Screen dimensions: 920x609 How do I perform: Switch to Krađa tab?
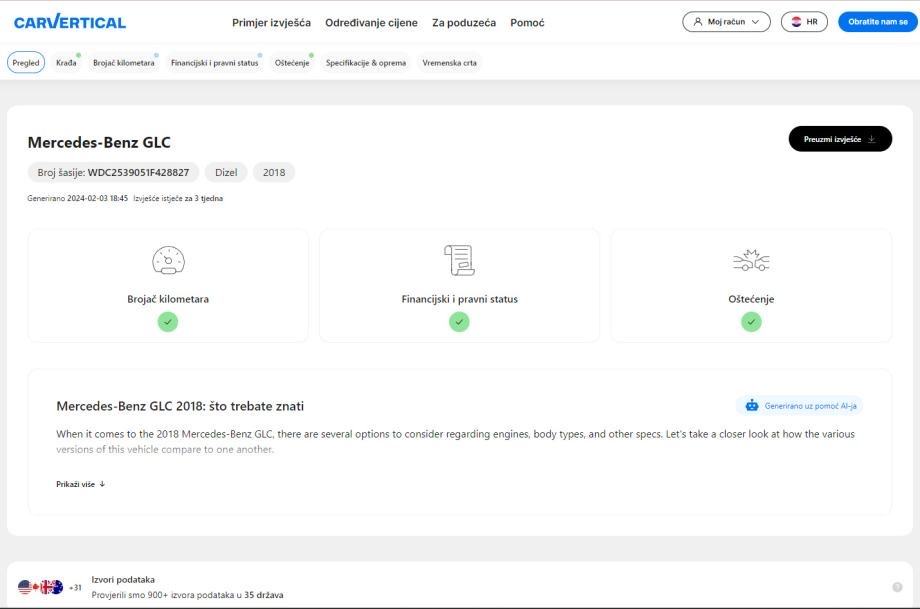tap(66, 63)
